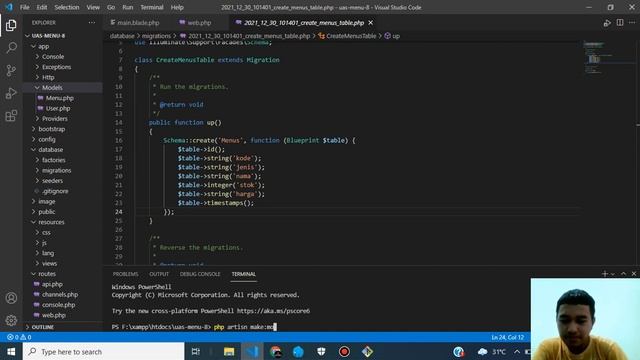Image resolution: width=640 pixels, height=360 pixels.
Task: Open File Explorer from the taskbar
Action: (229, 351)
